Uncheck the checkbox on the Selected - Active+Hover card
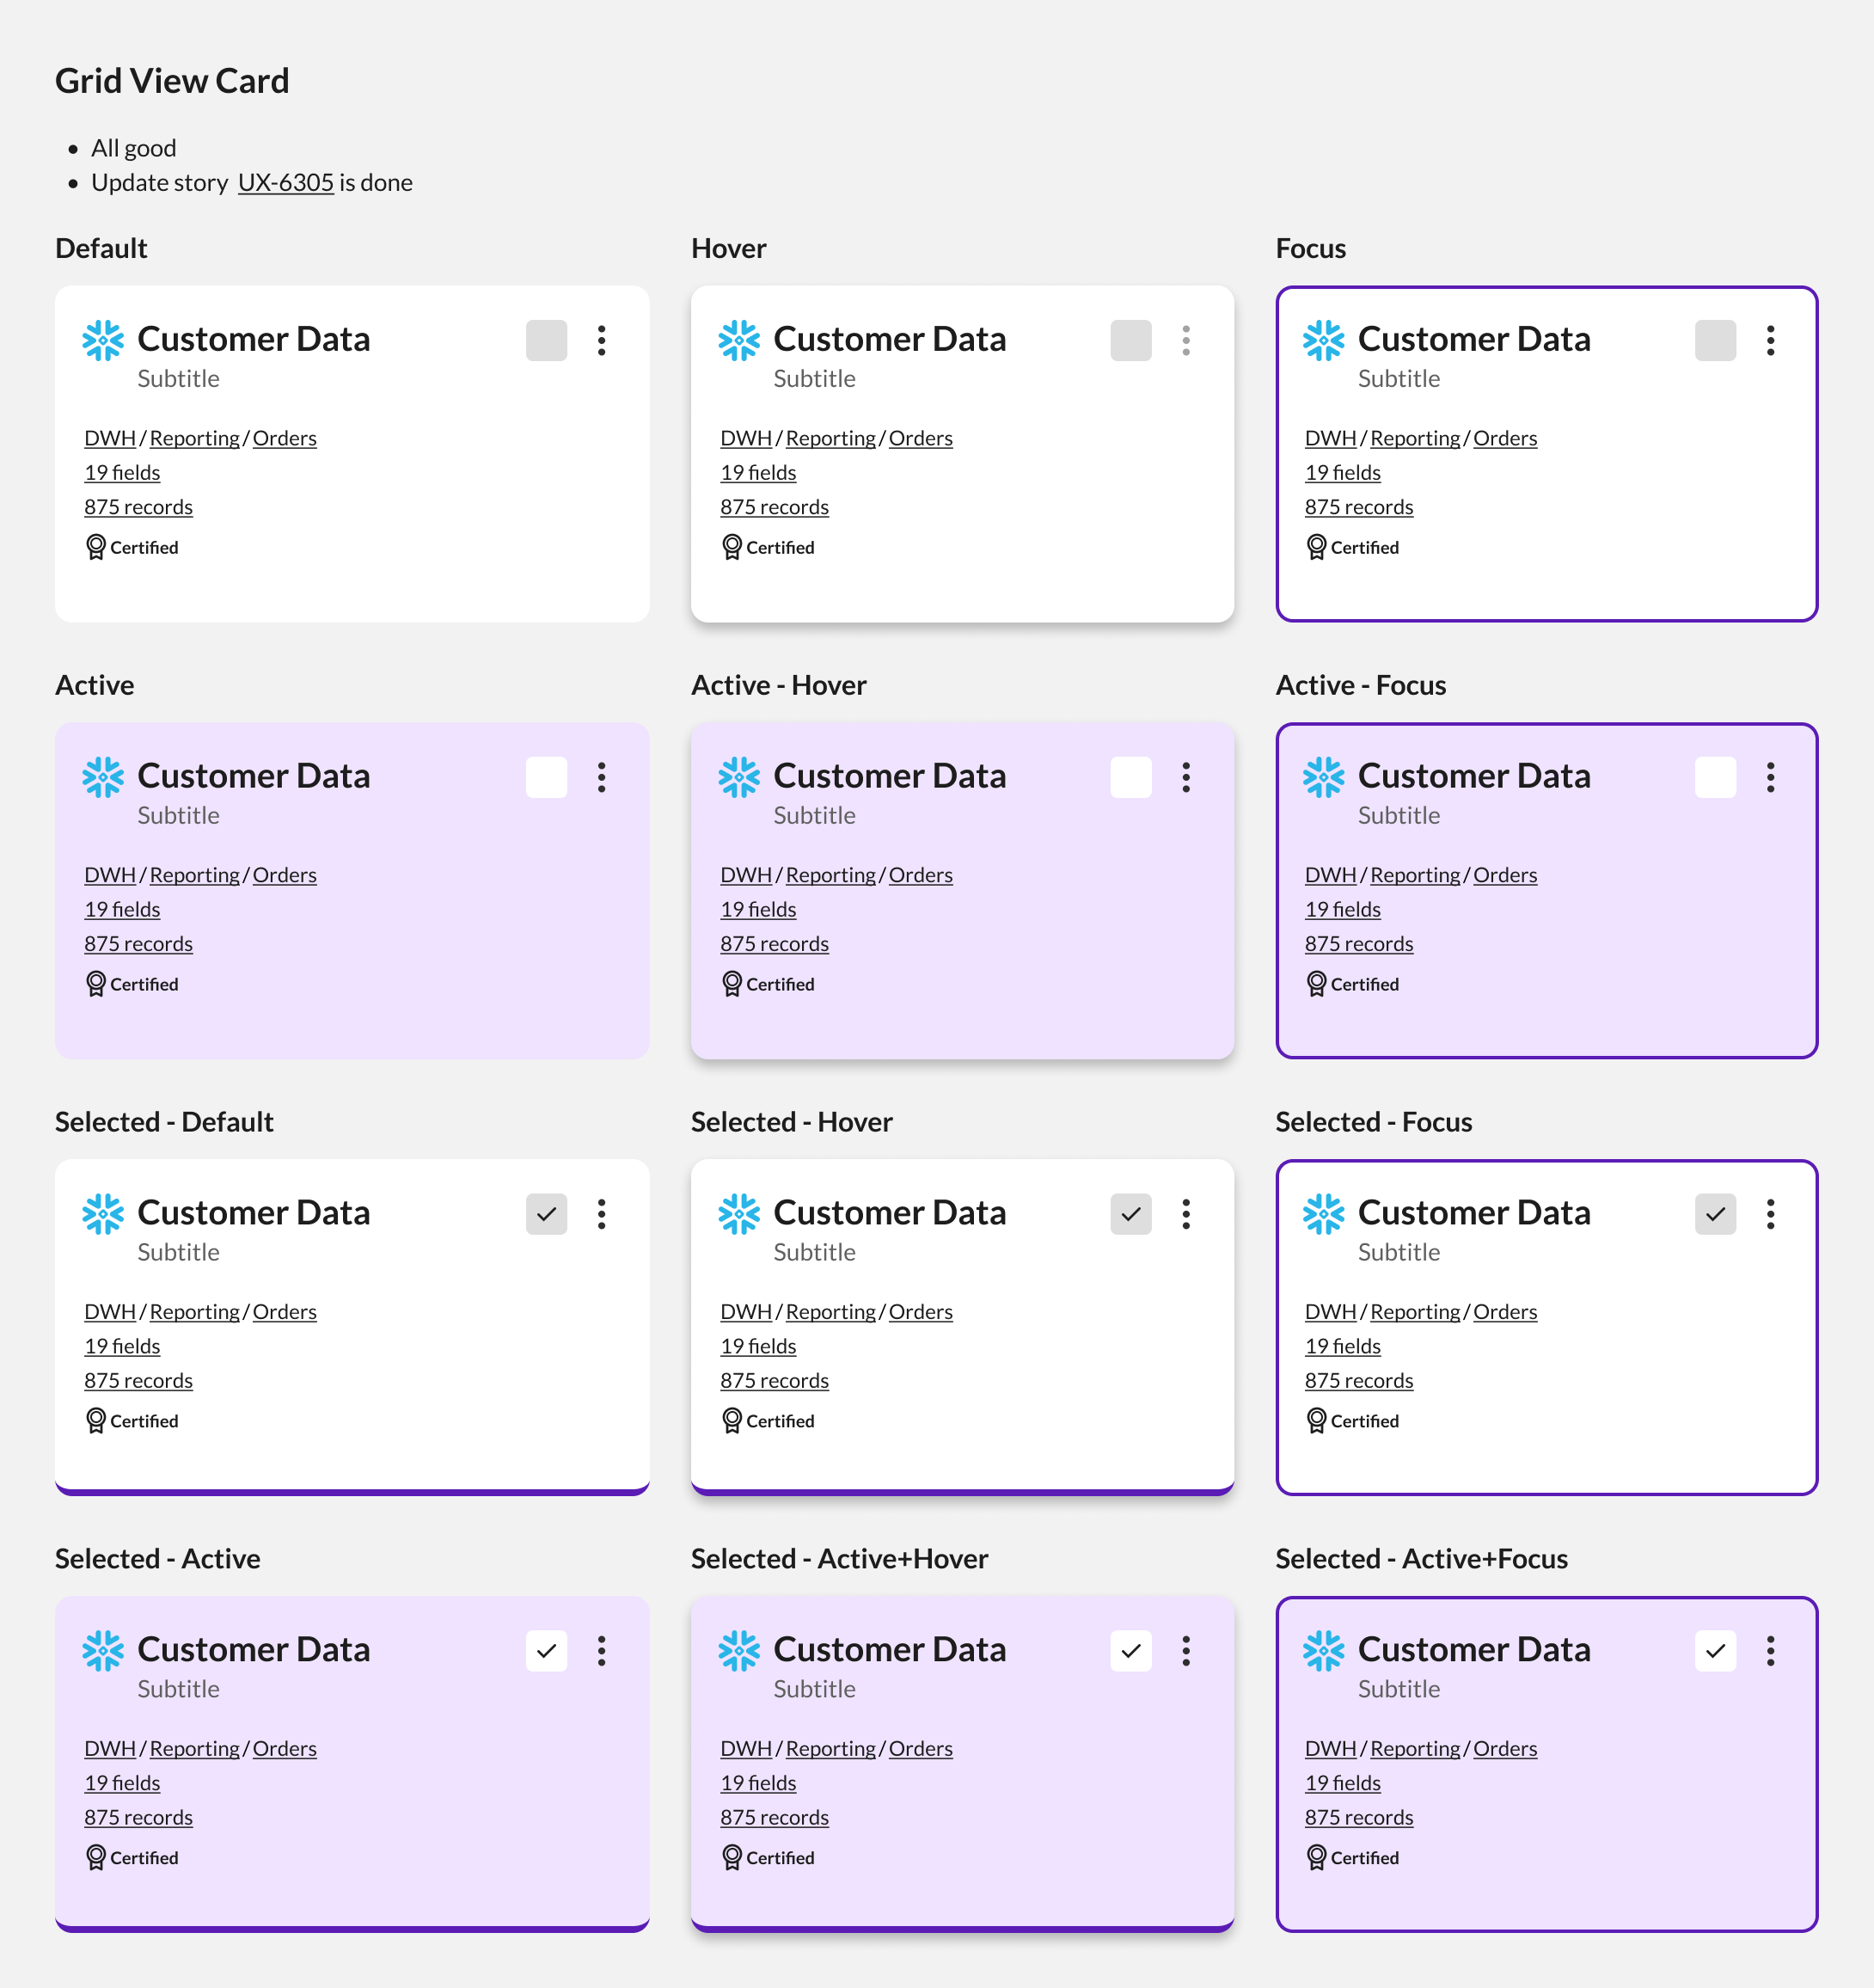The height and width of the screenshot is (1988, 1874). tap(1131, 1651)
